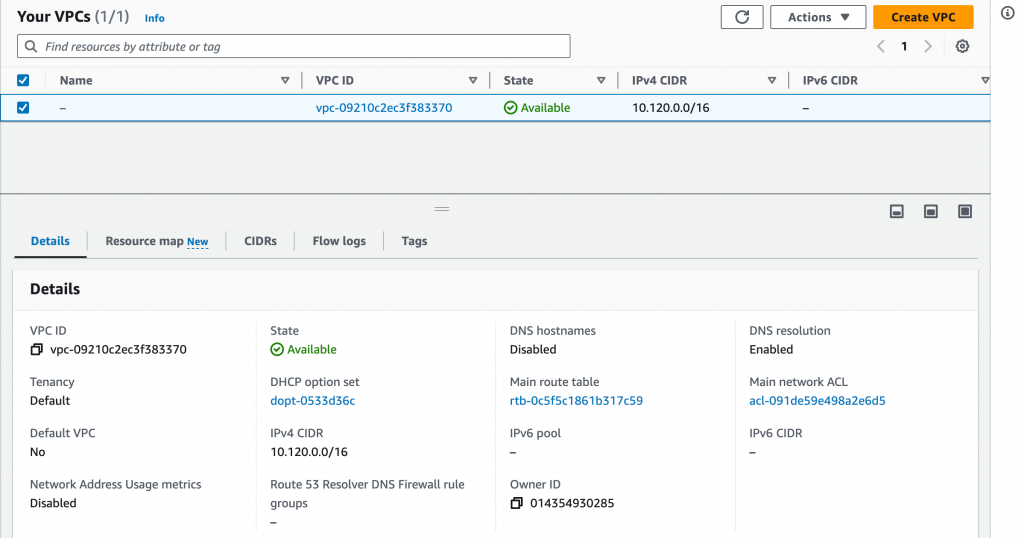
Task: Click page number 1 in pagination
Action: (904, 46)
